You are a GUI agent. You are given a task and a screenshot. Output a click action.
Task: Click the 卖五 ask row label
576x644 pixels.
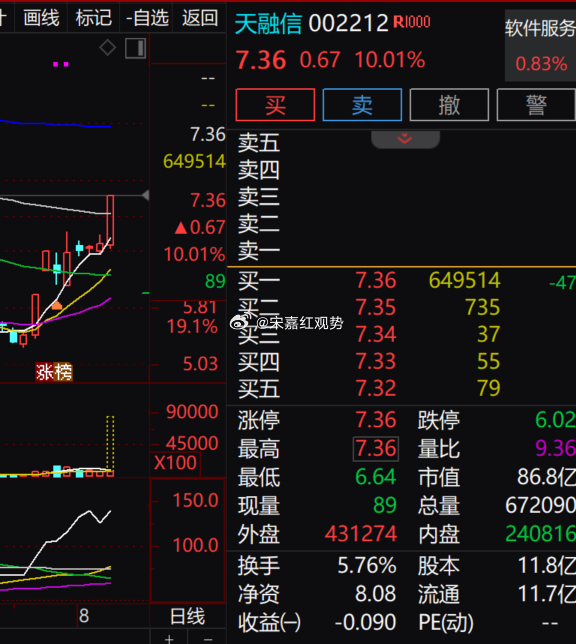click(259, 143)
